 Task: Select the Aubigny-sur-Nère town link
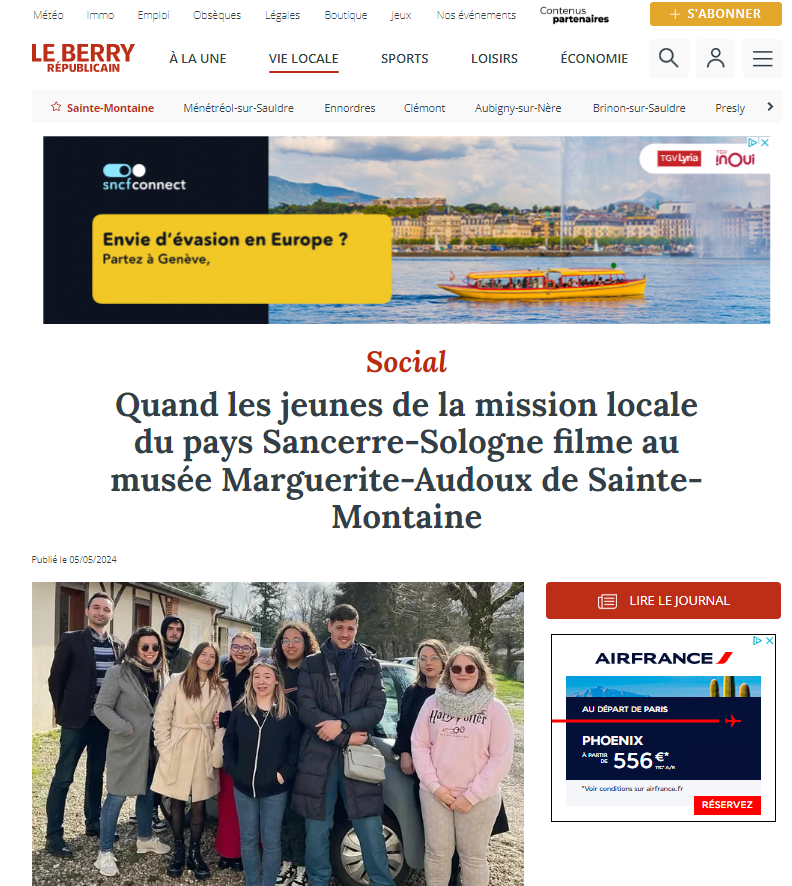518,108
